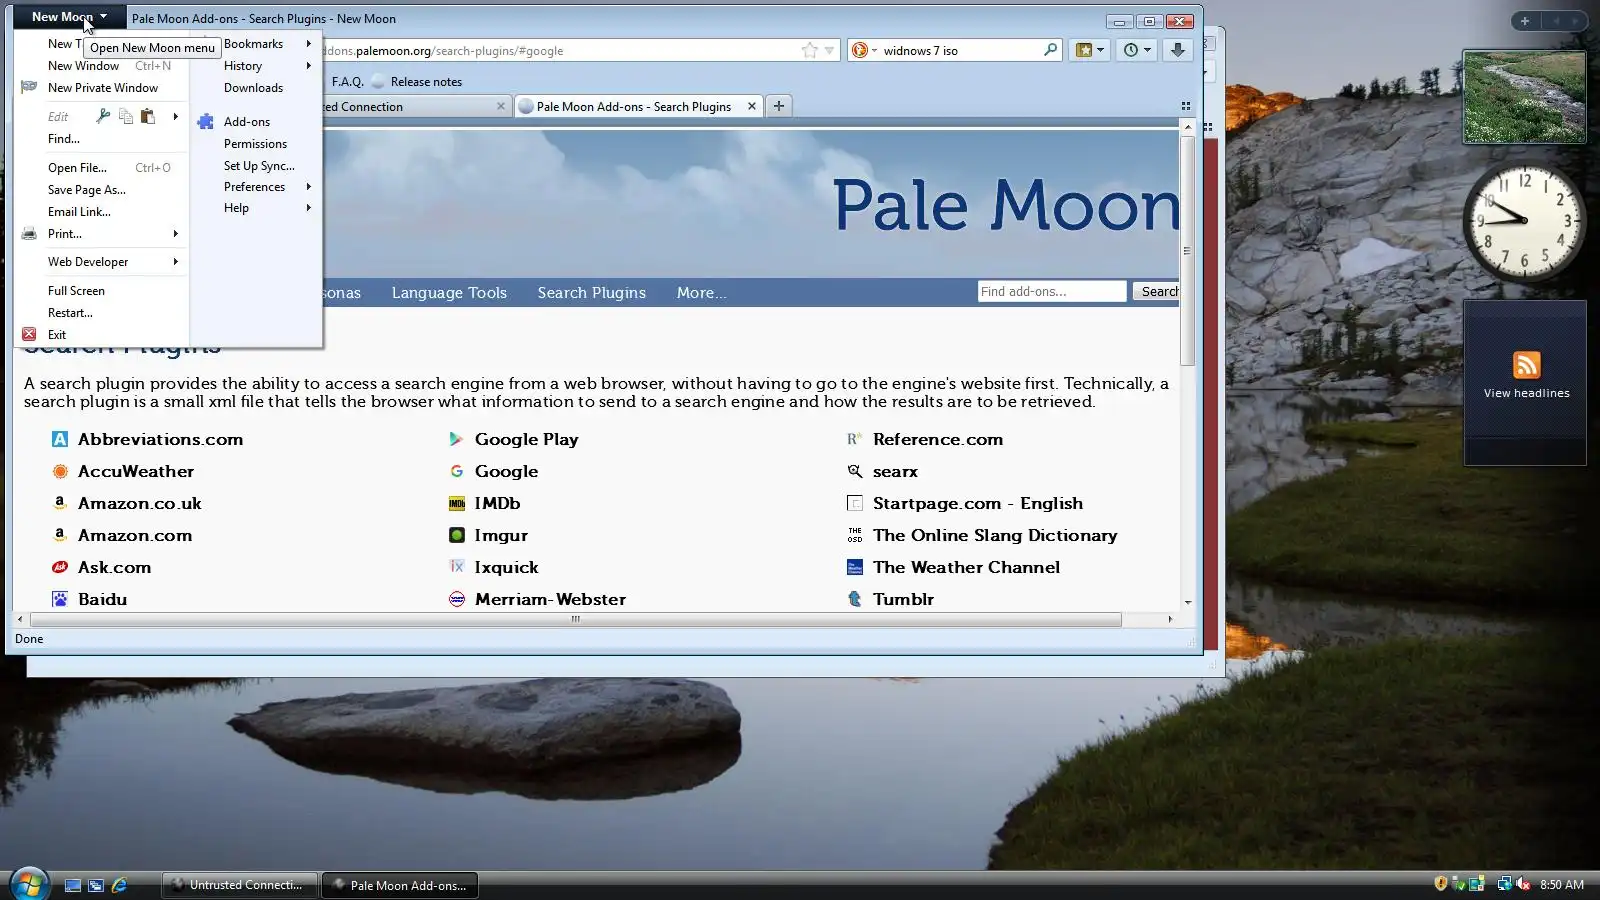Click the Imgur plugin icon
The height and width of the screenshot is (900, 1600).
coord(457,535)
